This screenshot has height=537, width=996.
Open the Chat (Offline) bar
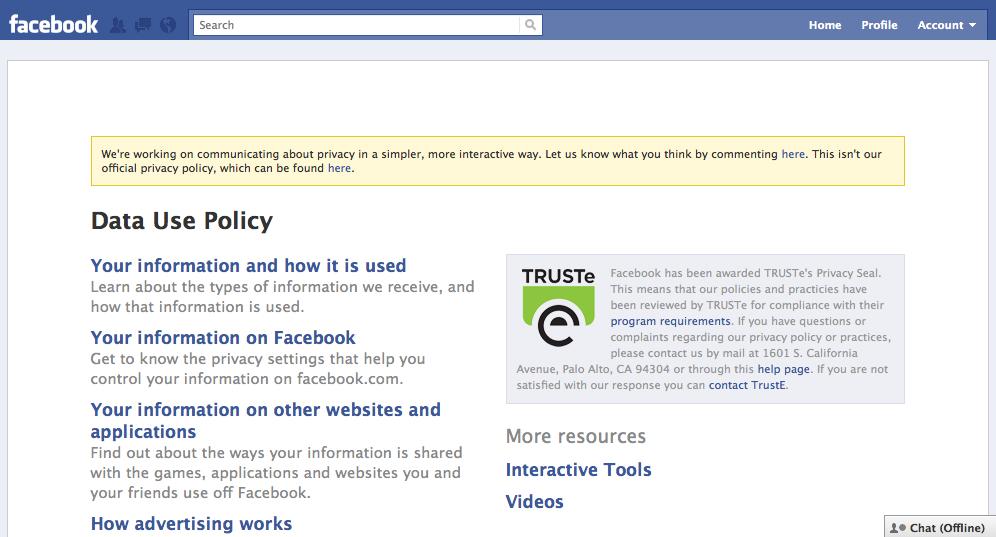click(940, 527)
